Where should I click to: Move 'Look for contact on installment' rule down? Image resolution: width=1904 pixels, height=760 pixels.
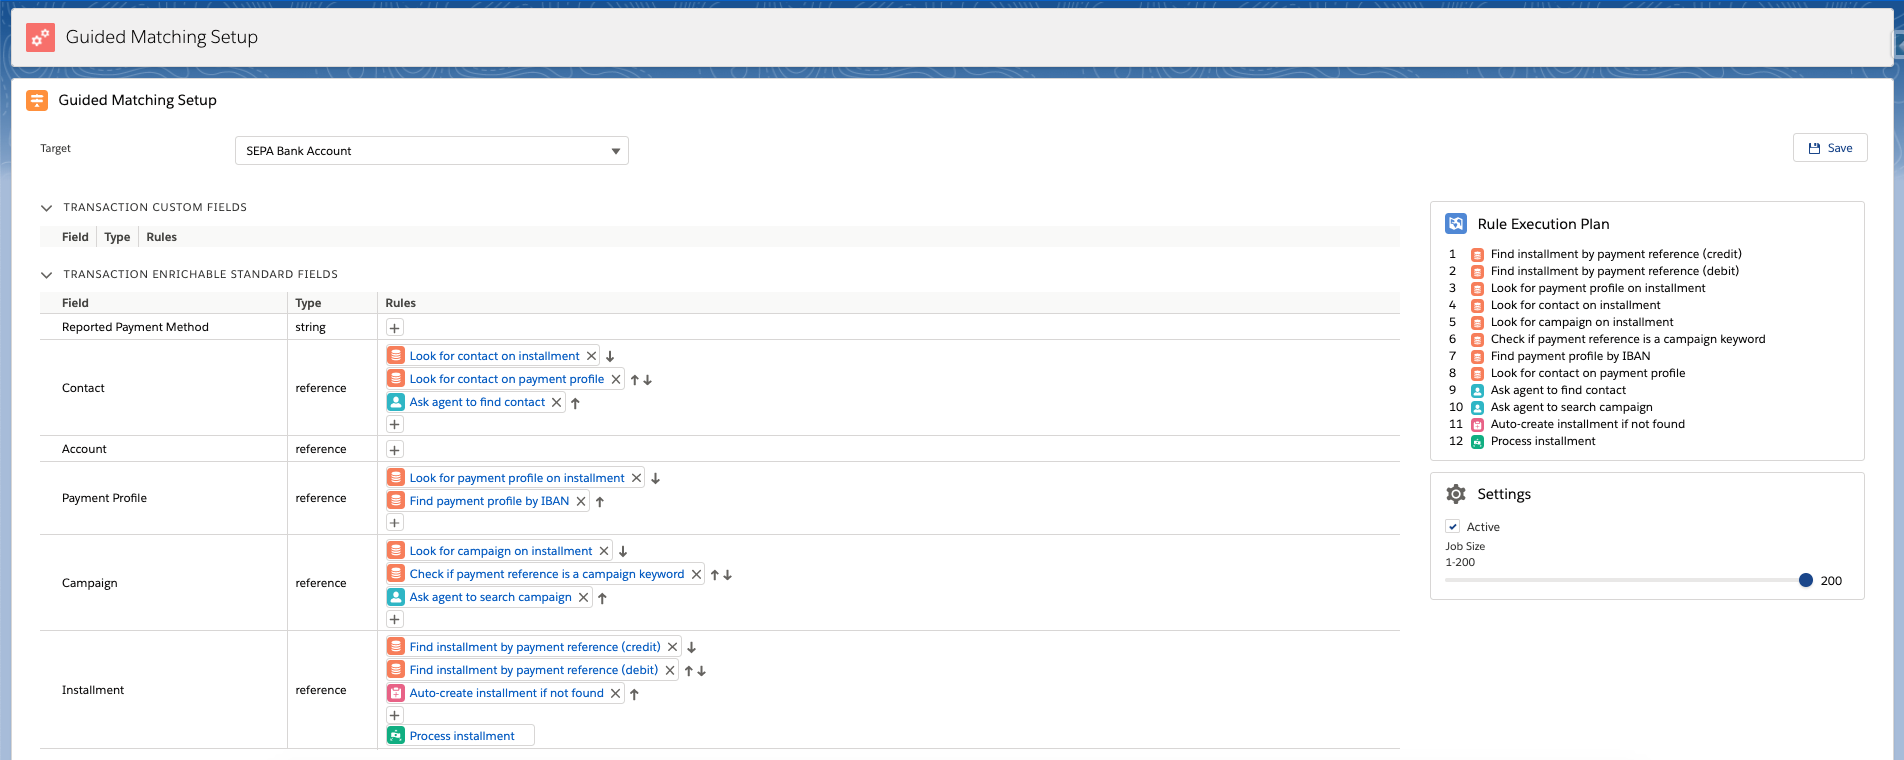pos(610,356)
